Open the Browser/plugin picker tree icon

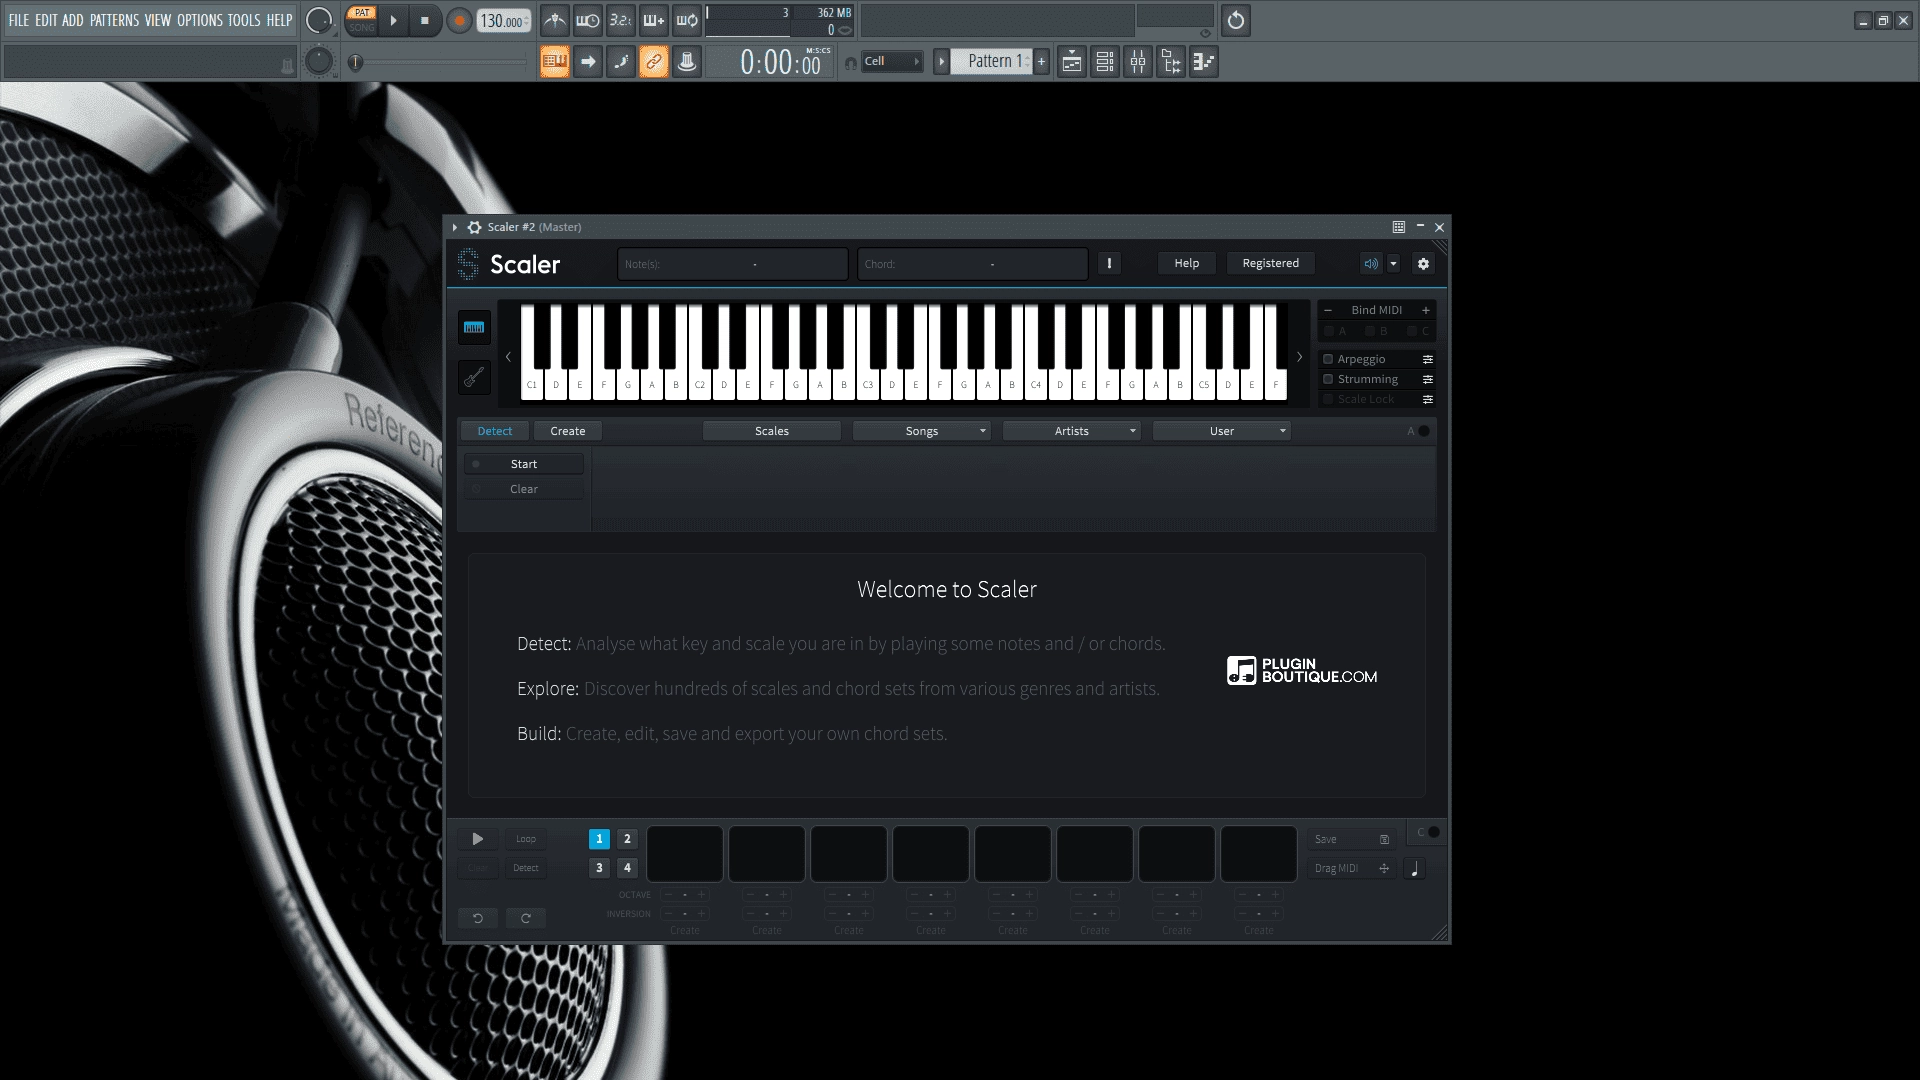[1170, 62]
